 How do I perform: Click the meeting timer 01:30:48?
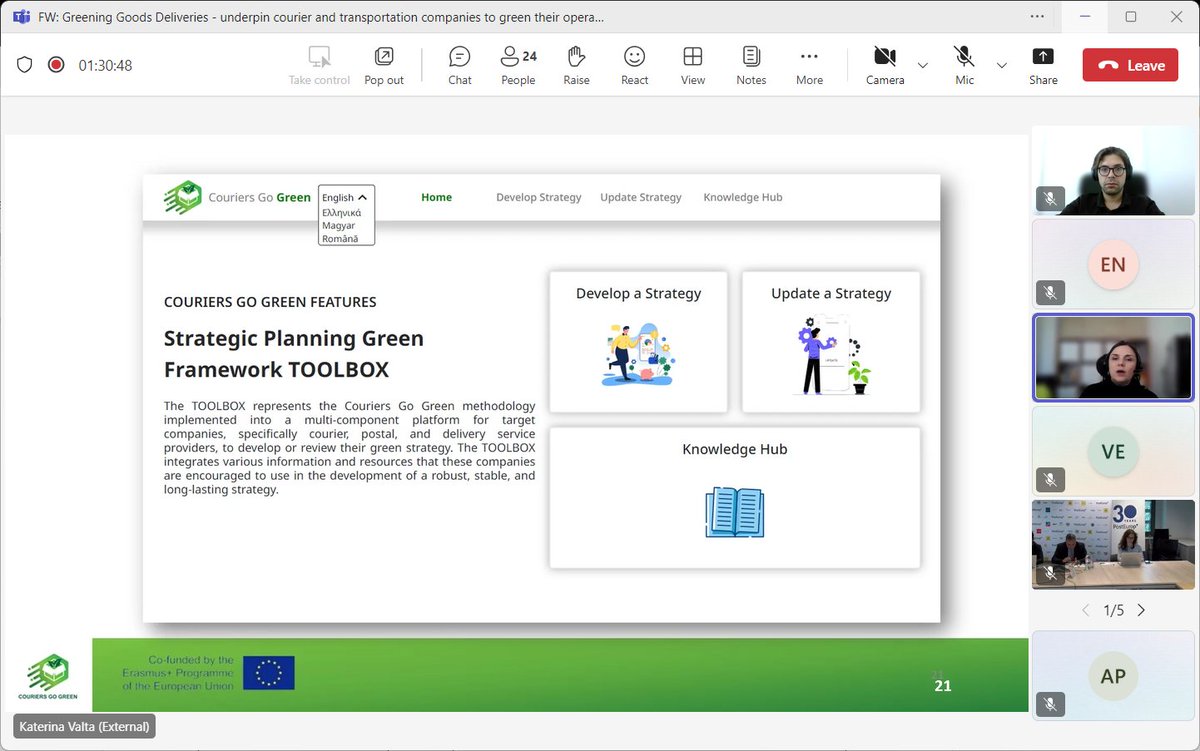106,66
